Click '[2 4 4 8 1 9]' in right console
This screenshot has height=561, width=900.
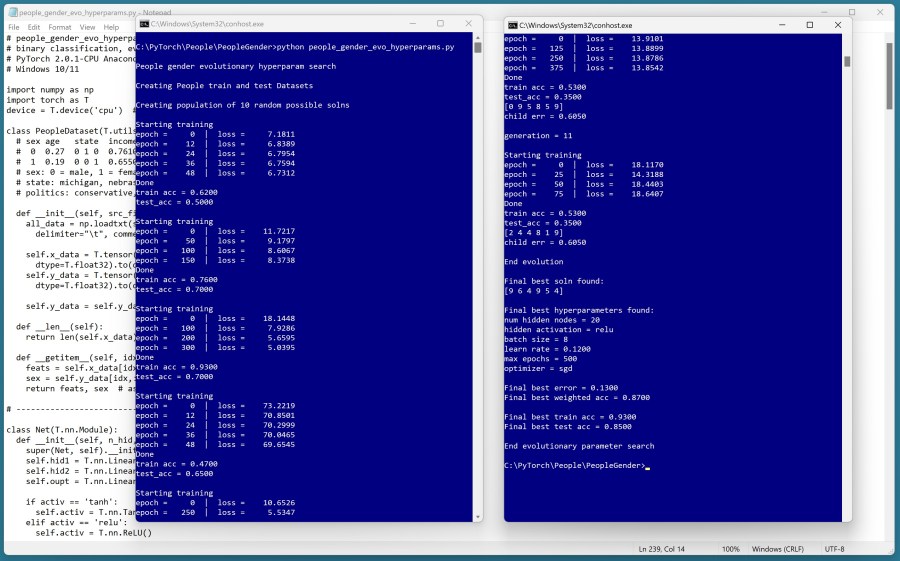coord(533,233)
